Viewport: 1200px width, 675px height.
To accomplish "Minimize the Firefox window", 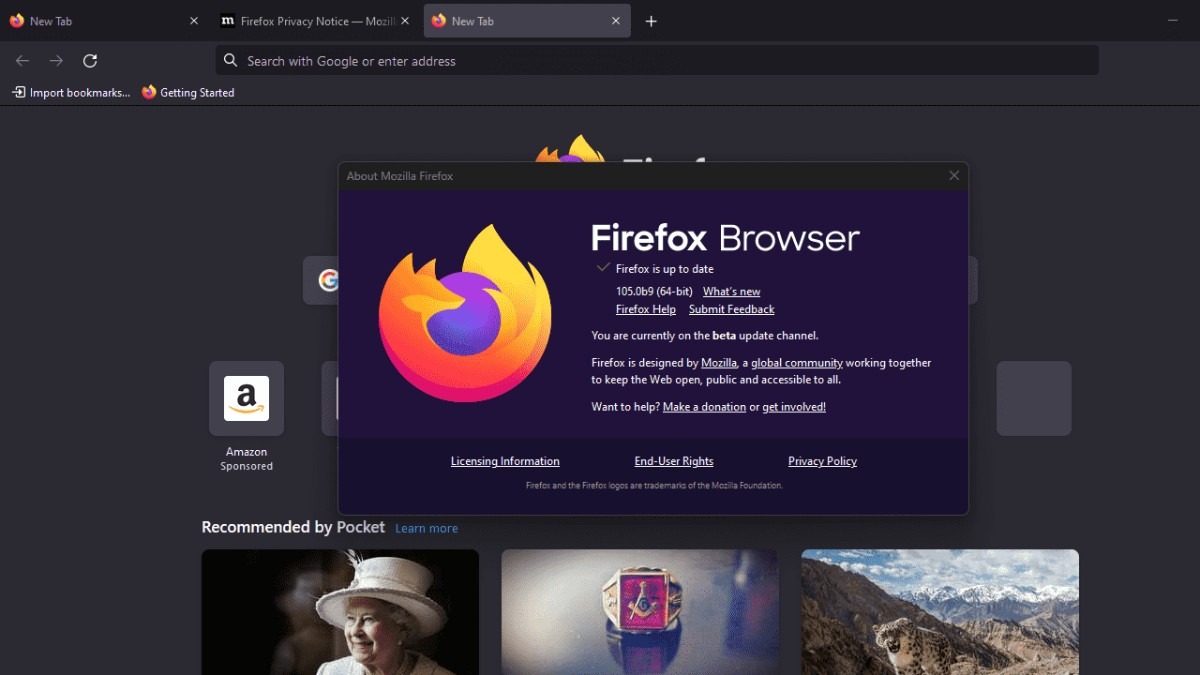I will click(1172, 21).
